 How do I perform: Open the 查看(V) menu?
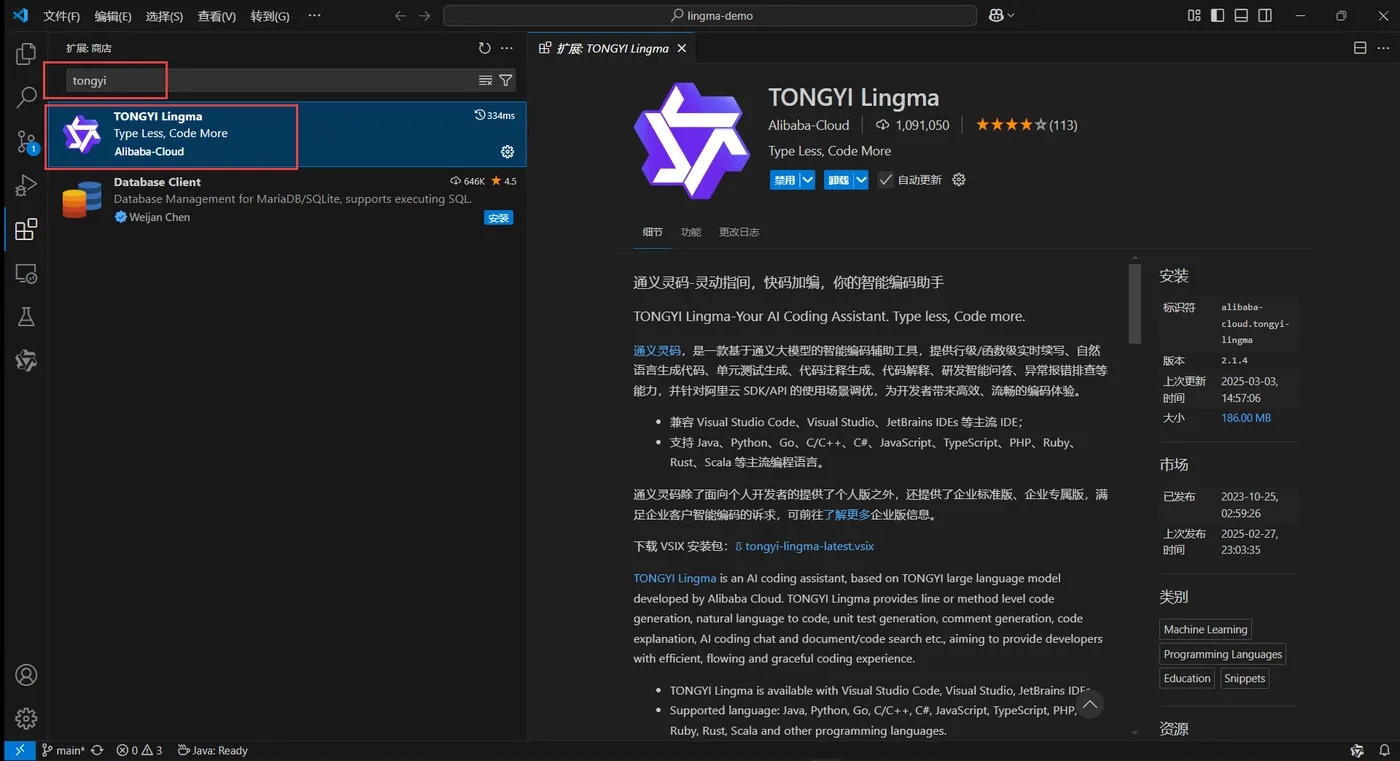tap(217, 16)
